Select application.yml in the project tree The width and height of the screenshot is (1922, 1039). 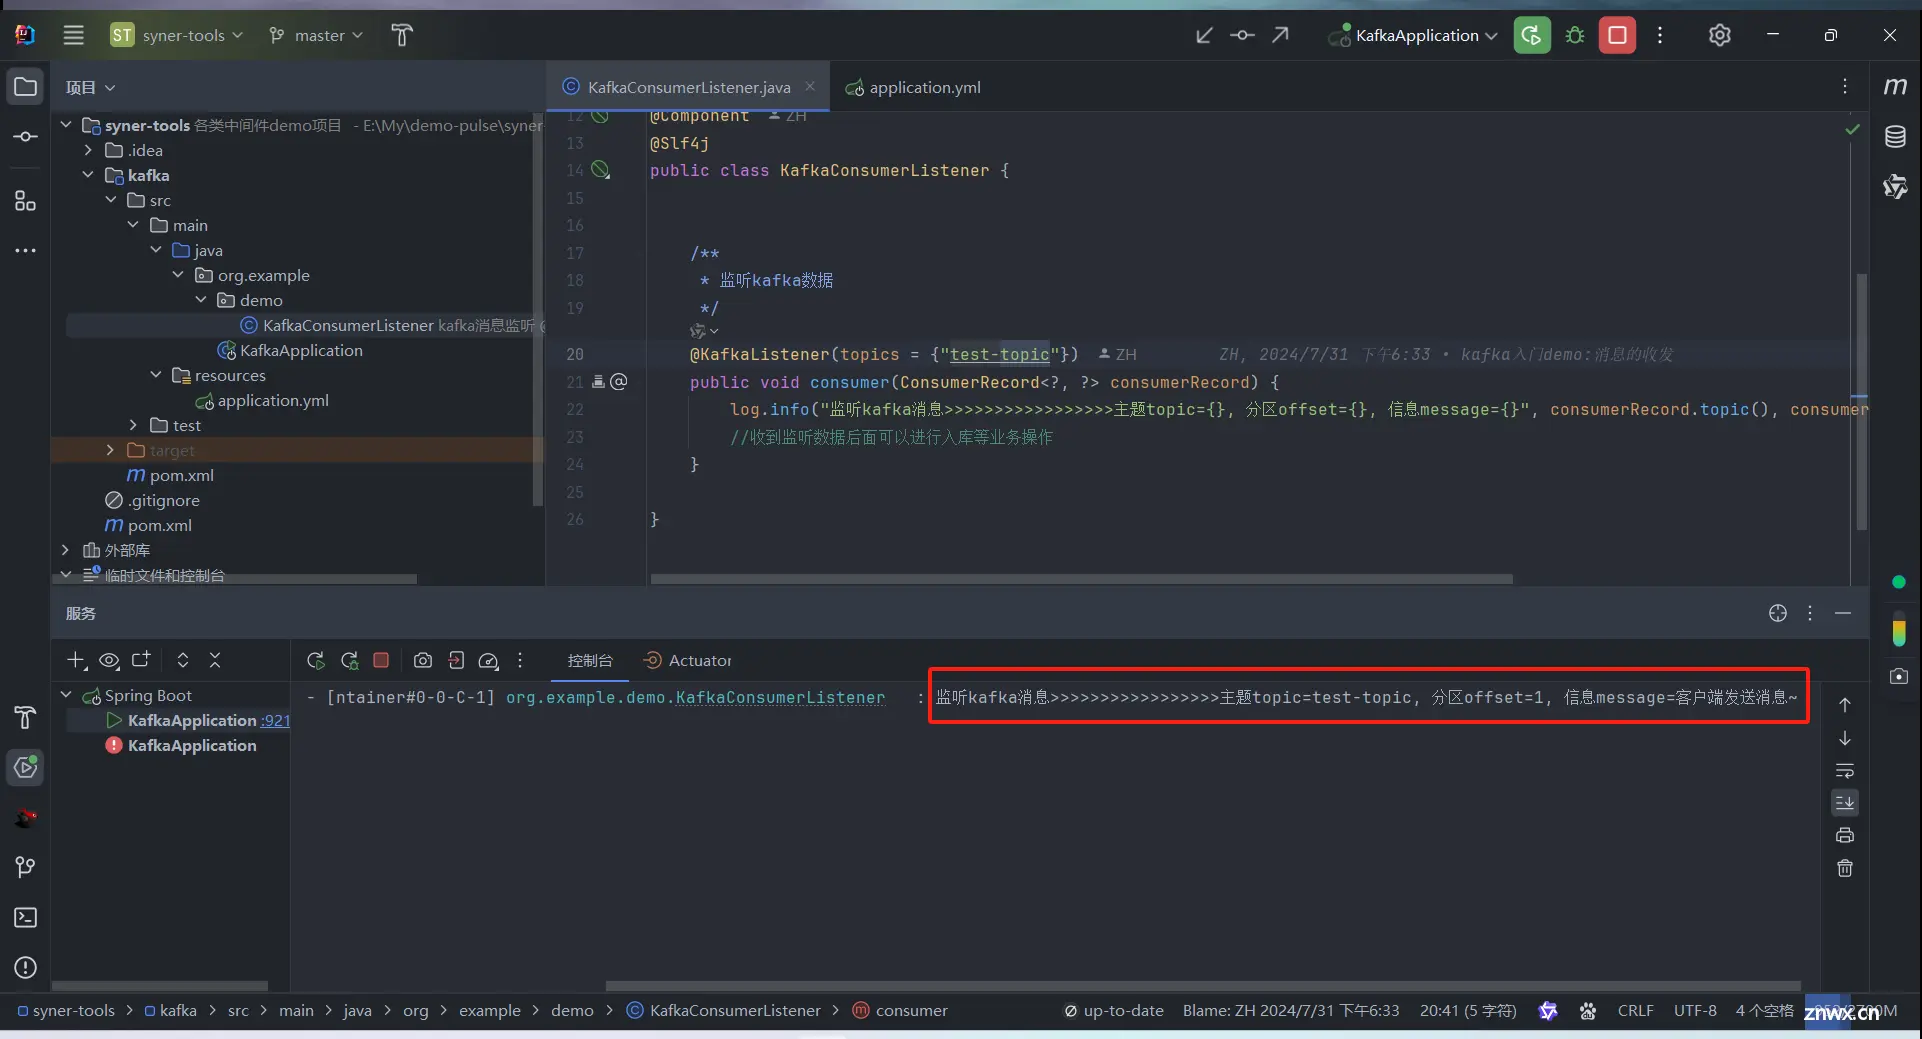(272, 400)
